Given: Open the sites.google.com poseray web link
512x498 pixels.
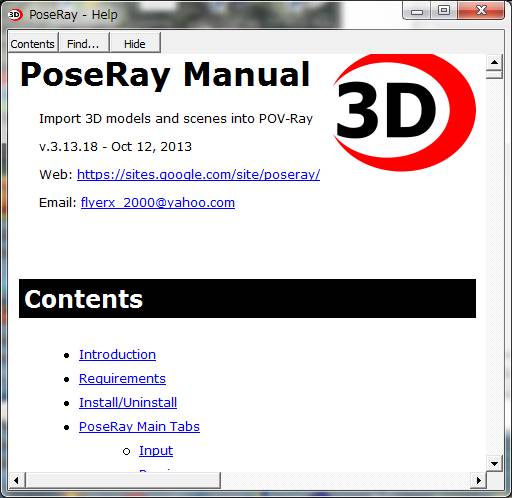Looking at the screenshot, I should [198, 174].
